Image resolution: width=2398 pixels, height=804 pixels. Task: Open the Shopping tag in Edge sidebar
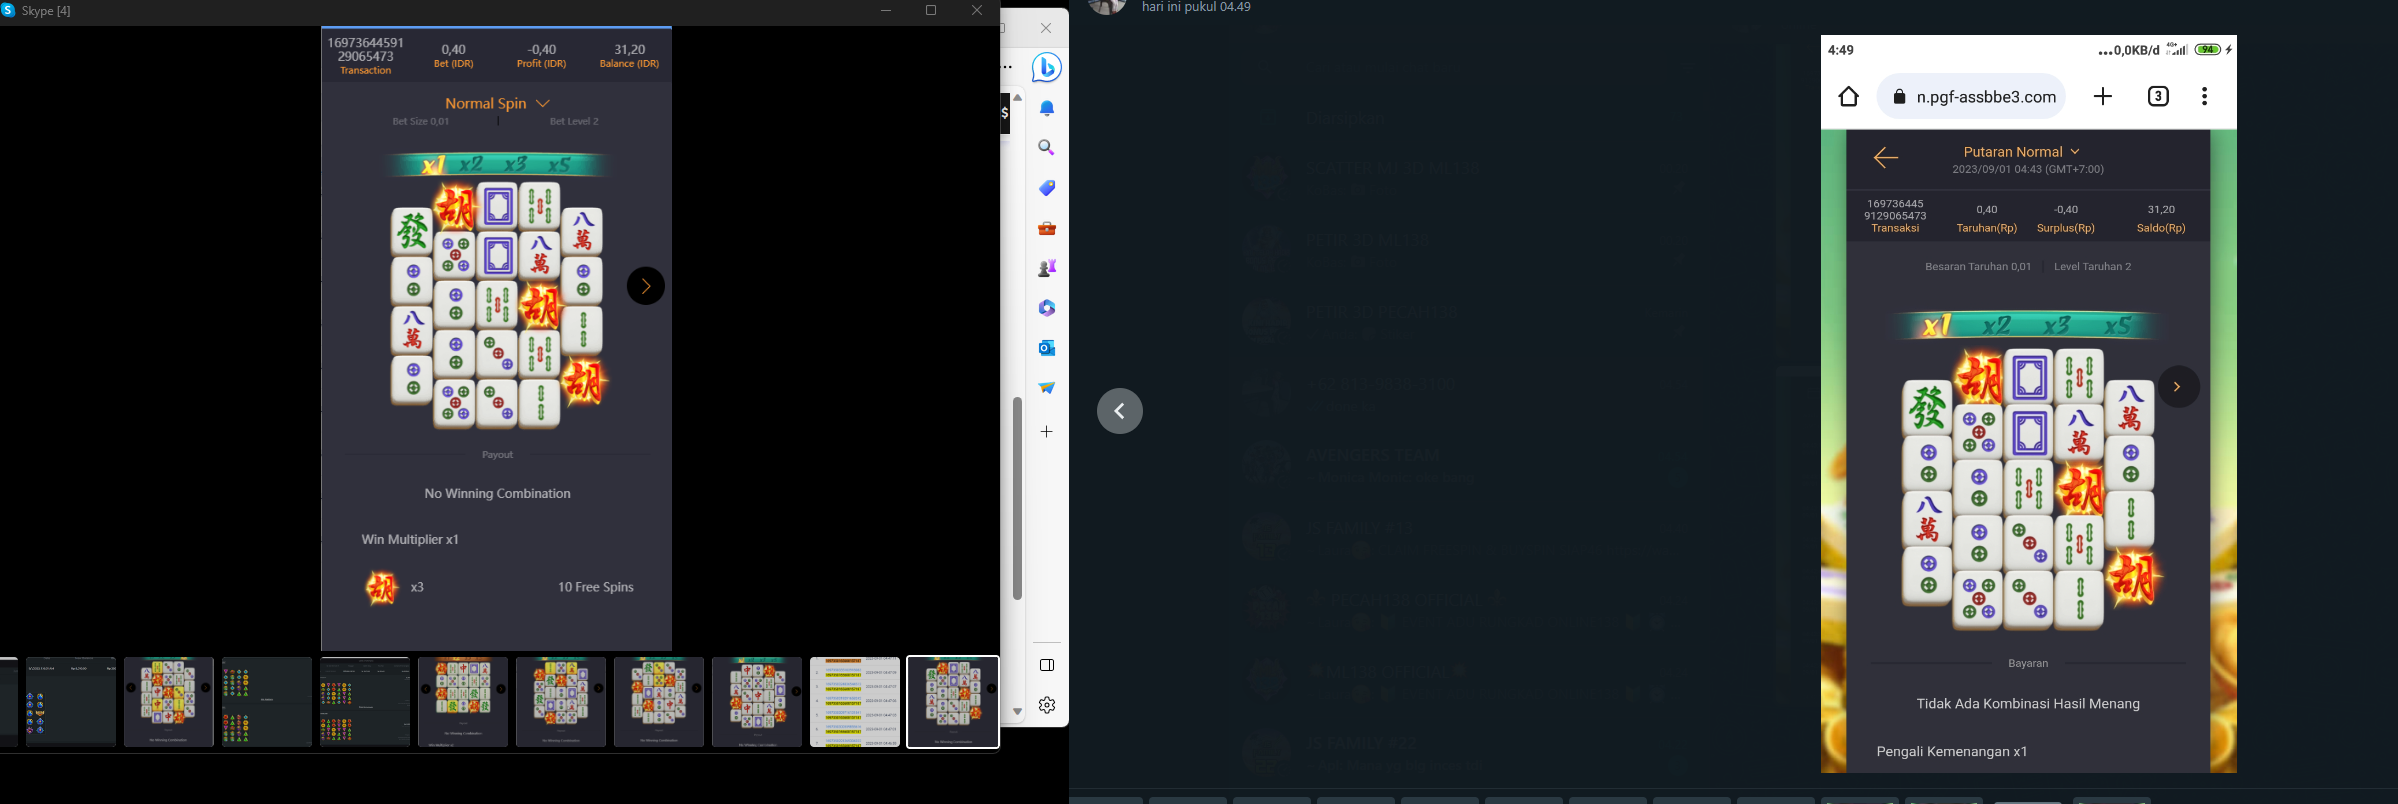pyautogui.click(x=1047, y=188)
